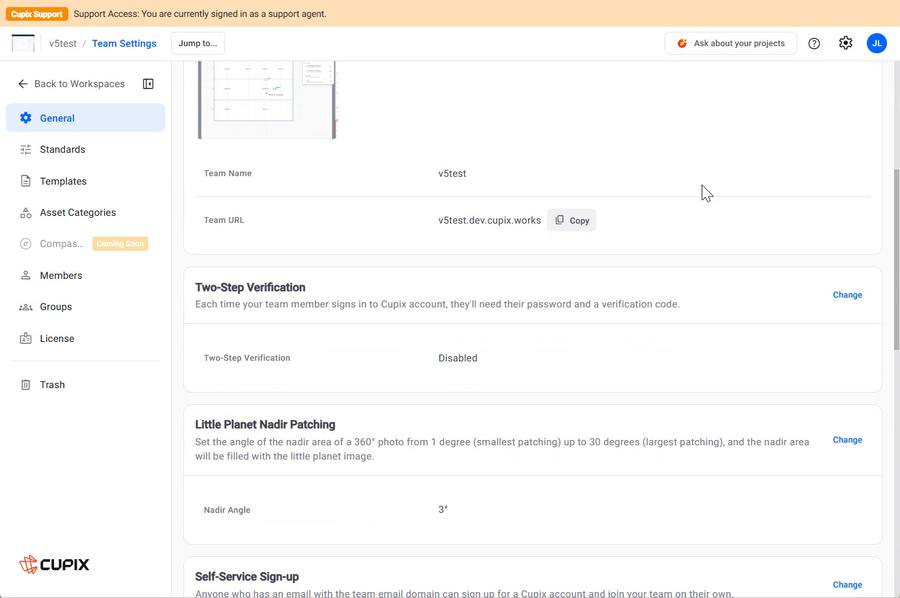The image size is (900, 598).
Task: Click the Coming Soon badge
Action: [x=120, y=243]
